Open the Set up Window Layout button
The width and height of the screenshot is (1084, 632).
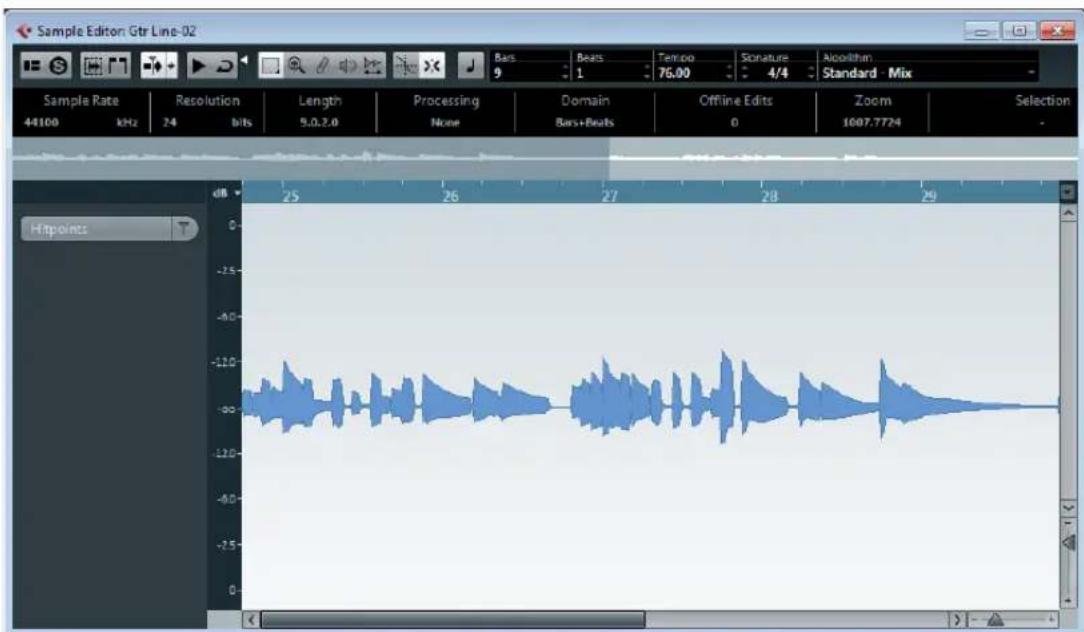(32, 66)
